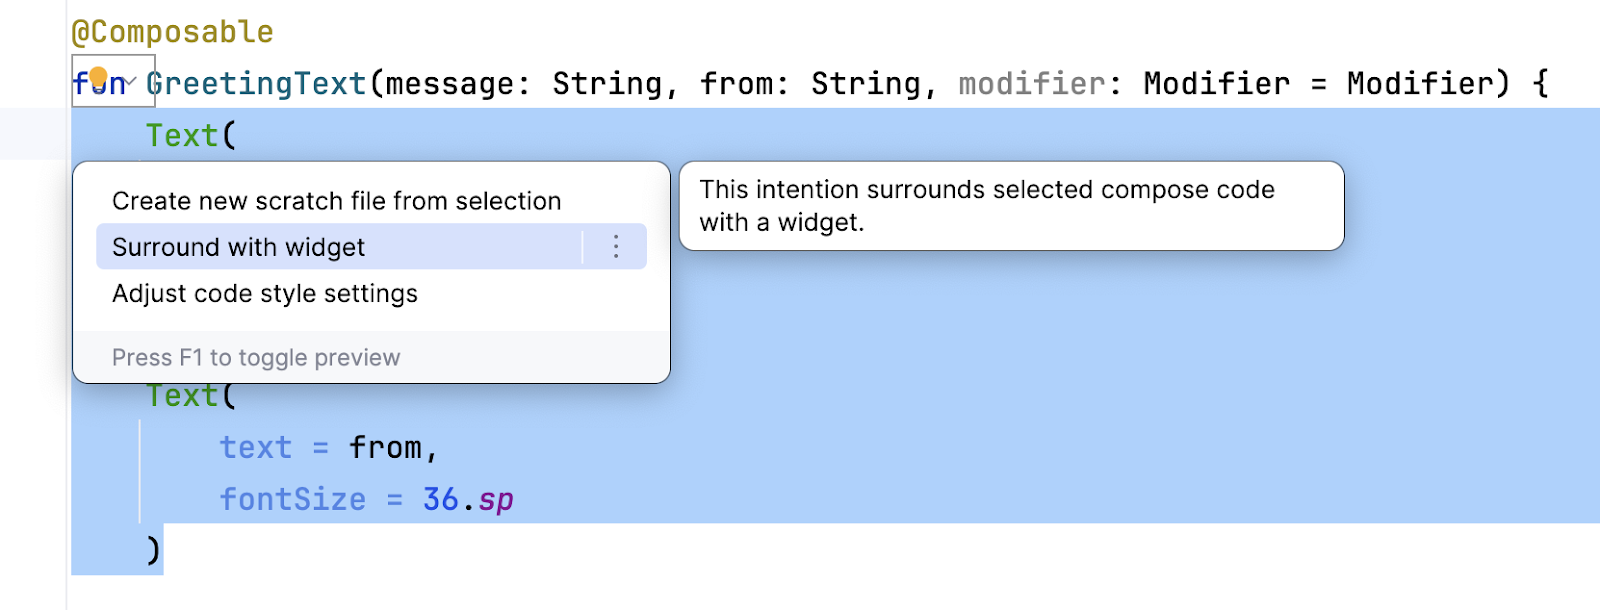This screenshot has height=610, width=1600.
Task: Click the opening curly brace of the function
Action: click(x=1540, y=84)
